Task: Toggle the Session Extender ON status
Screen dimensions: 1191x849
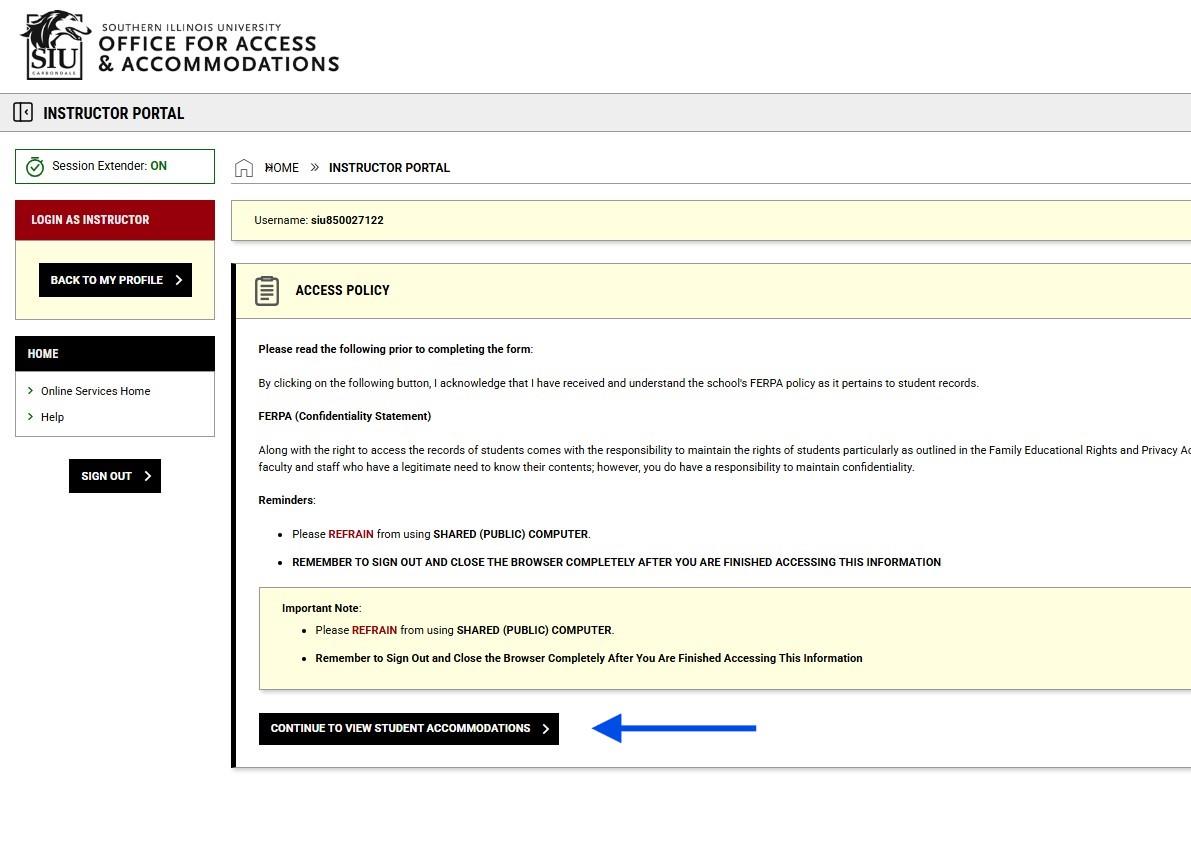Action: point(158,166)
